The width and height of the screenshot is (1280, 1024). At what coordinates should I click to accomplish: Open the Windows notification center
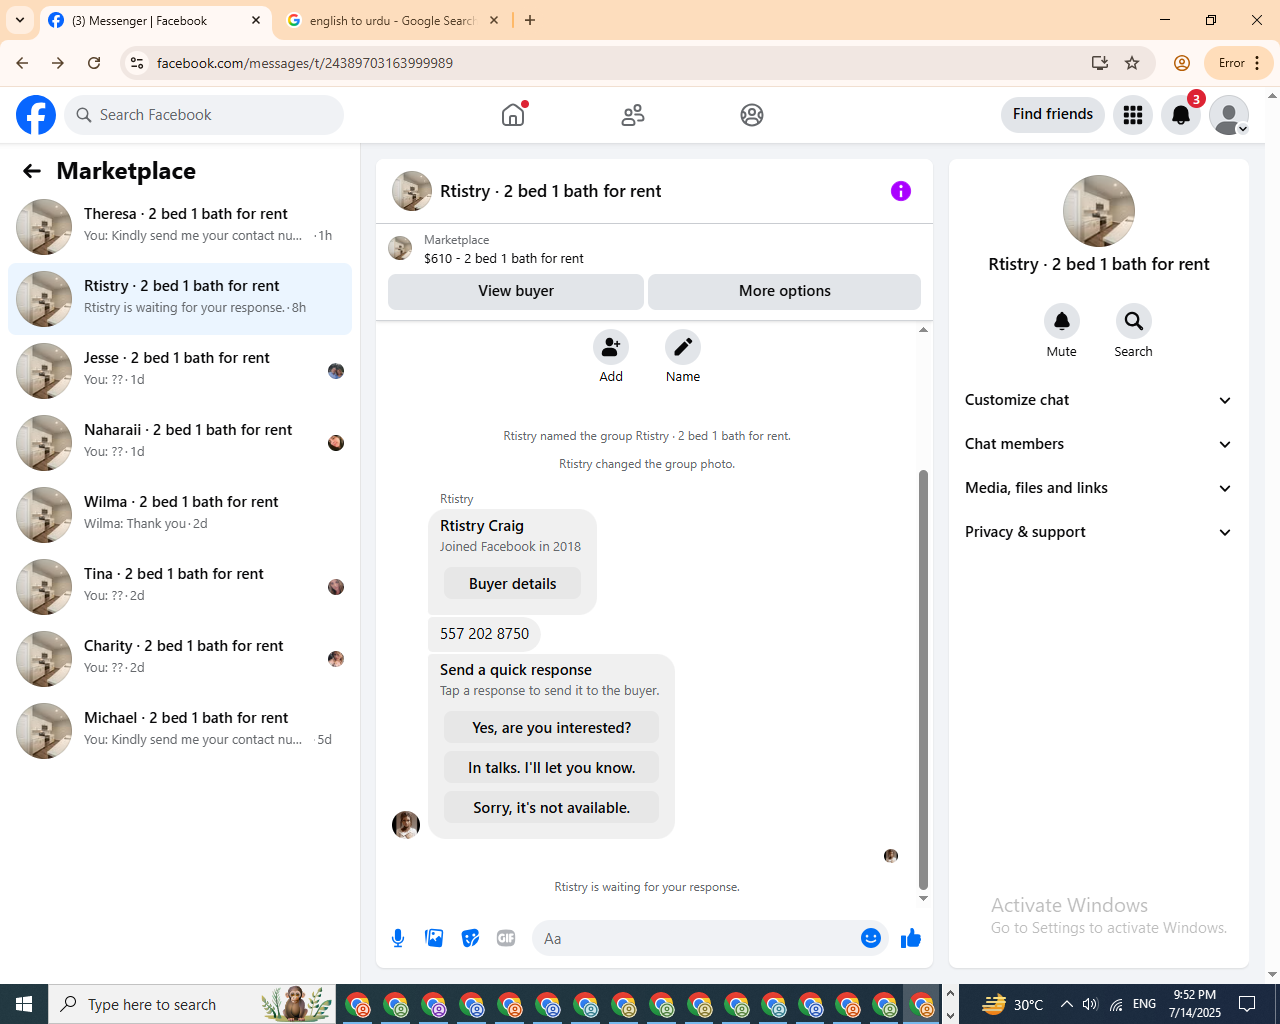pos(1247,1004)
